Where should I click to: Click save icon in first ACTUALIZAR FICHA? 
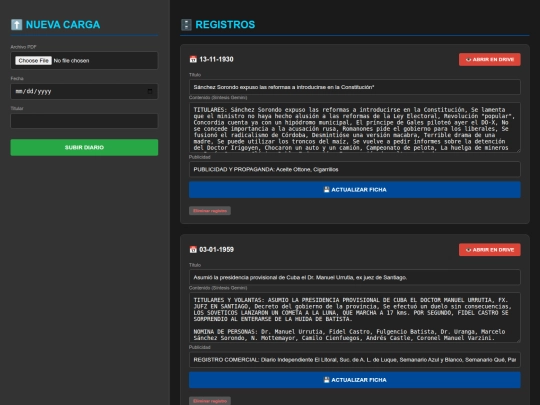tap(326, 189)
